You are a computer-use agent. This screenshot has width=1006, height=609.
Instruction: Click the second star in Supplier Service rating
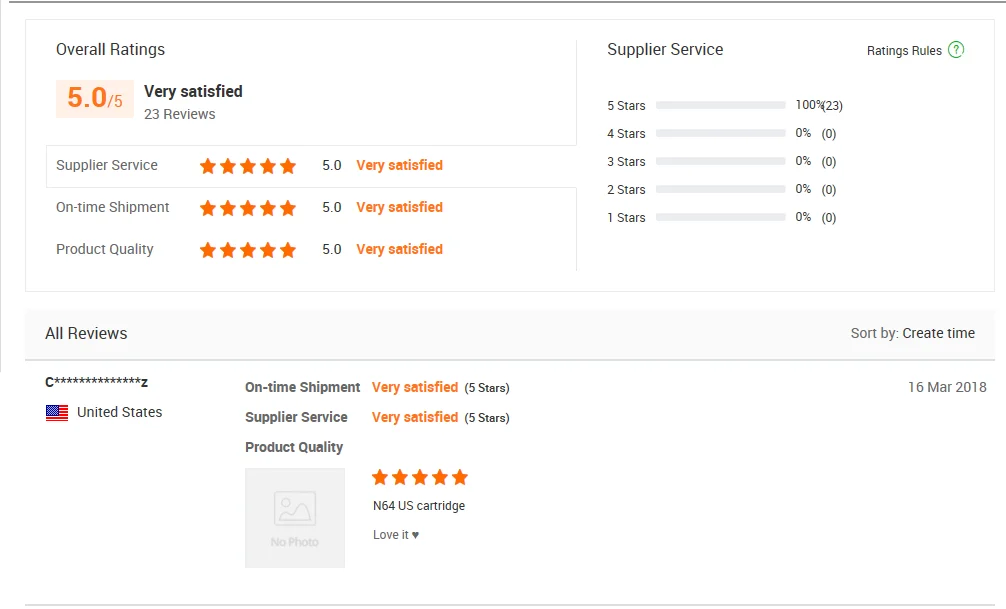(x=228, y=166)
